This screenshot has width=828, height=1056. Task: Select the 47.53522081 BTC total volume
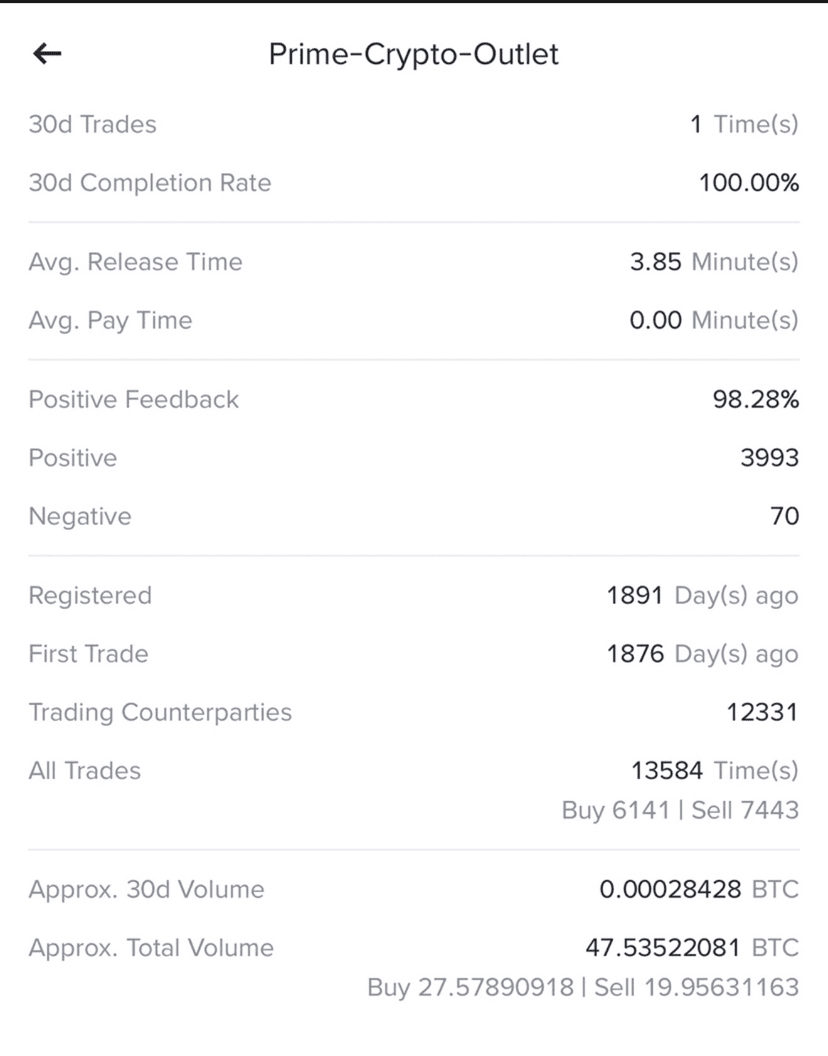tap(692, 948)
